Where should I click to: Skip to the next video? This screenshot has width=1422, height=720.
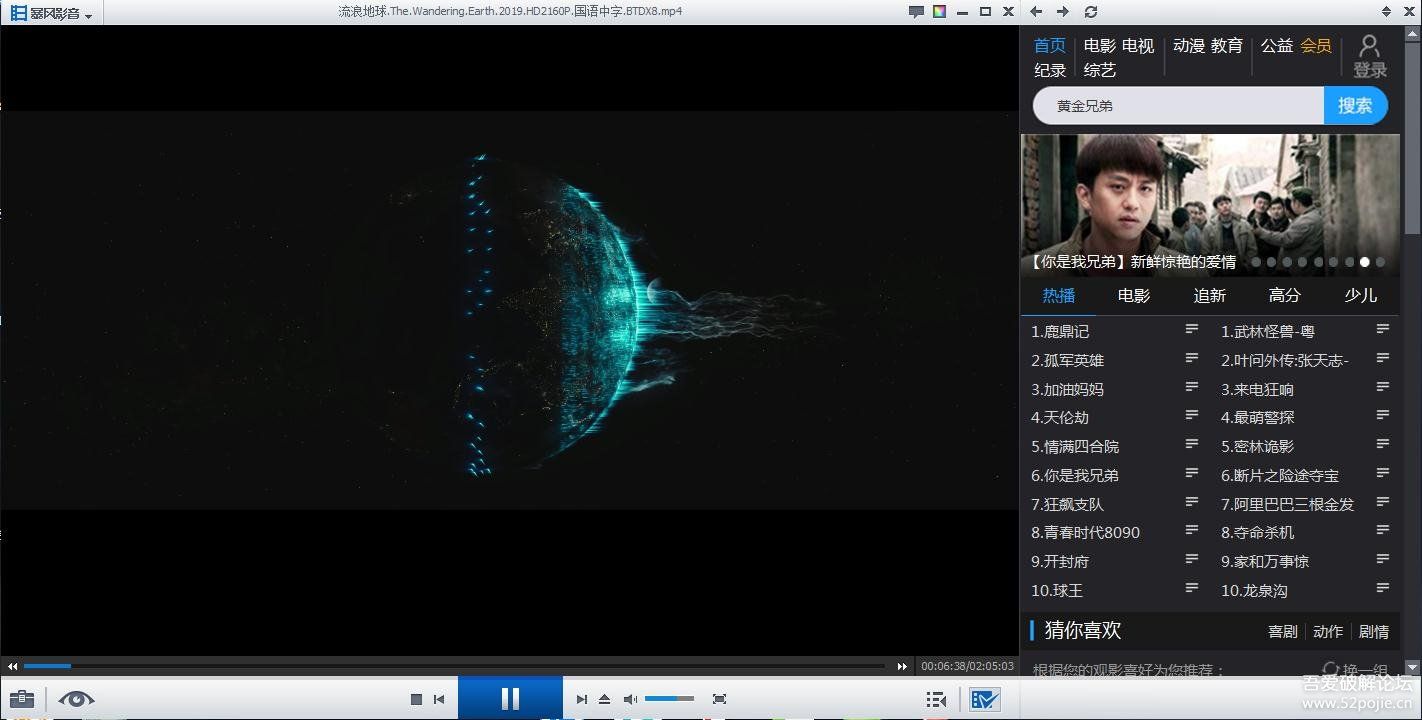pos(581,699)
